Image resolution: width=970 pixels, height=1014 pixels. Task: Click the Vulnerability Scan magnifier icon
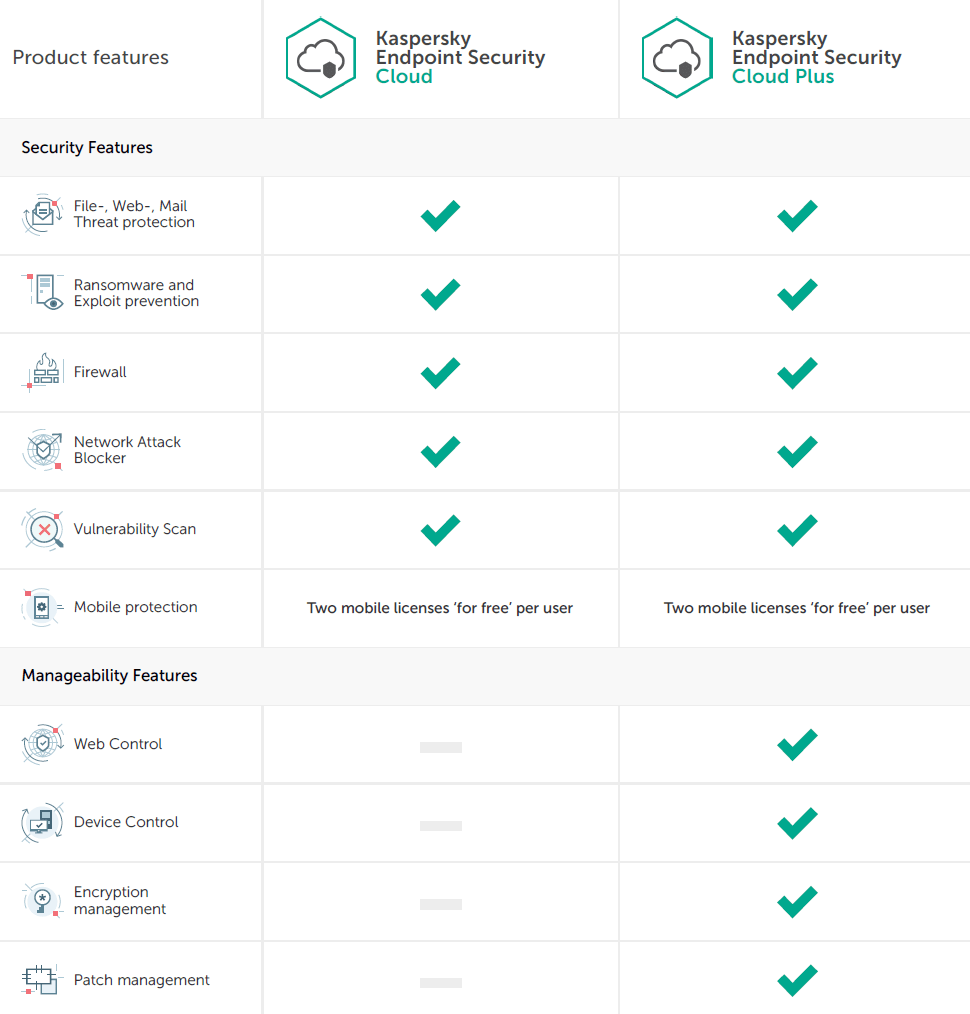coord(43,529)
